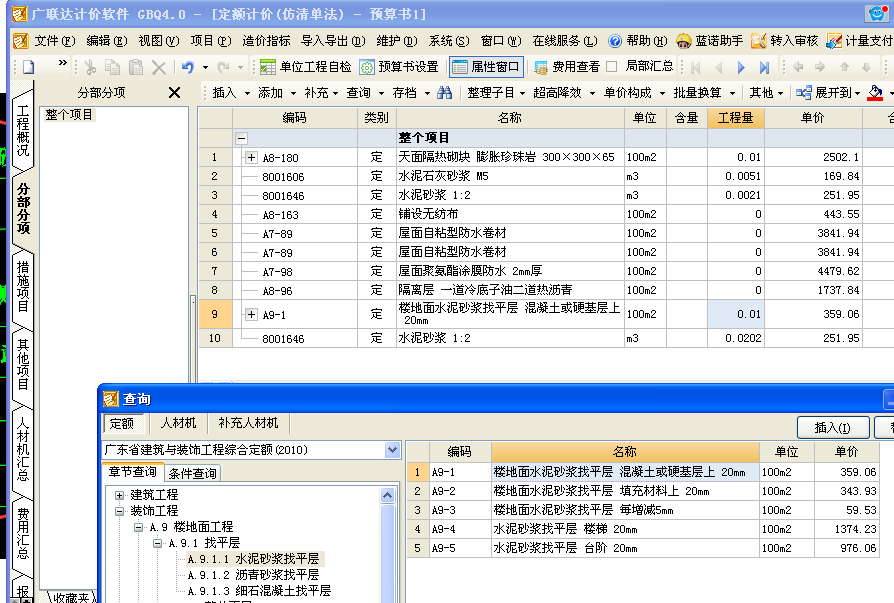Expand 建筑工程 tree node
The width and height of the screenshot is (894, 603).
pyautogui.click(x=119, y=495)
